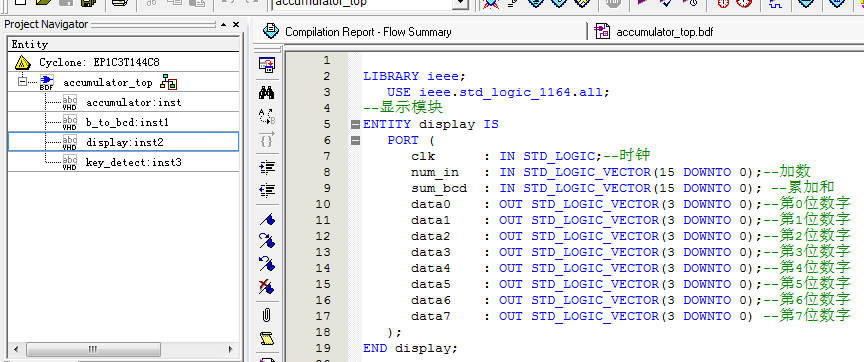The width and height of the screenshot is (864, 362).
Task: Click the 'PORT (' keyword line
Action: click(411, 141)
